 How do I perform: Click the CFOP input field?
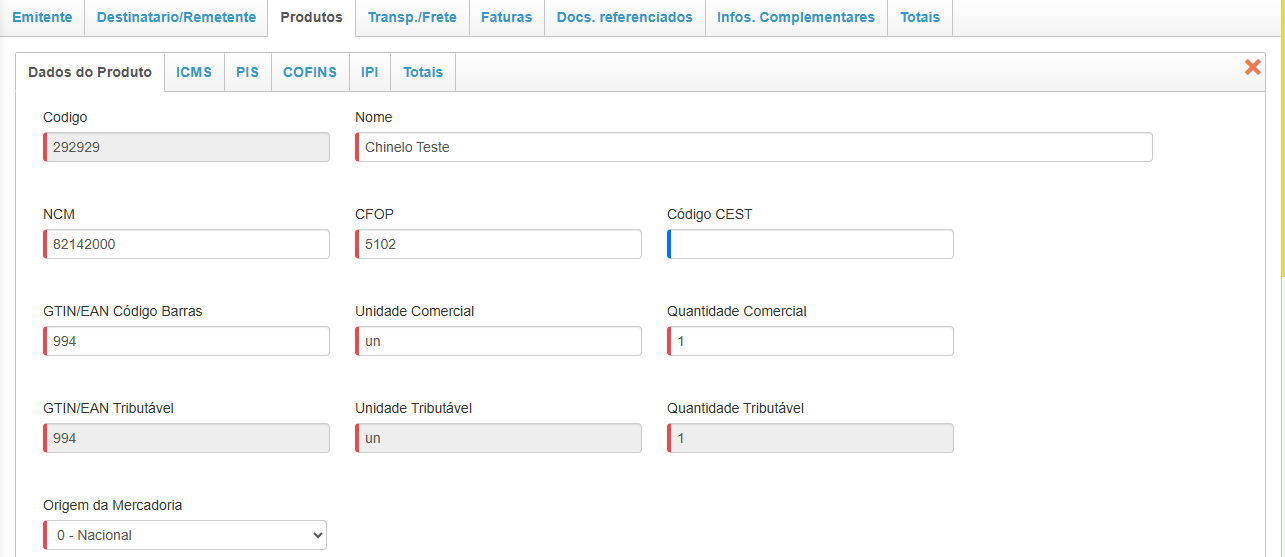499,244
